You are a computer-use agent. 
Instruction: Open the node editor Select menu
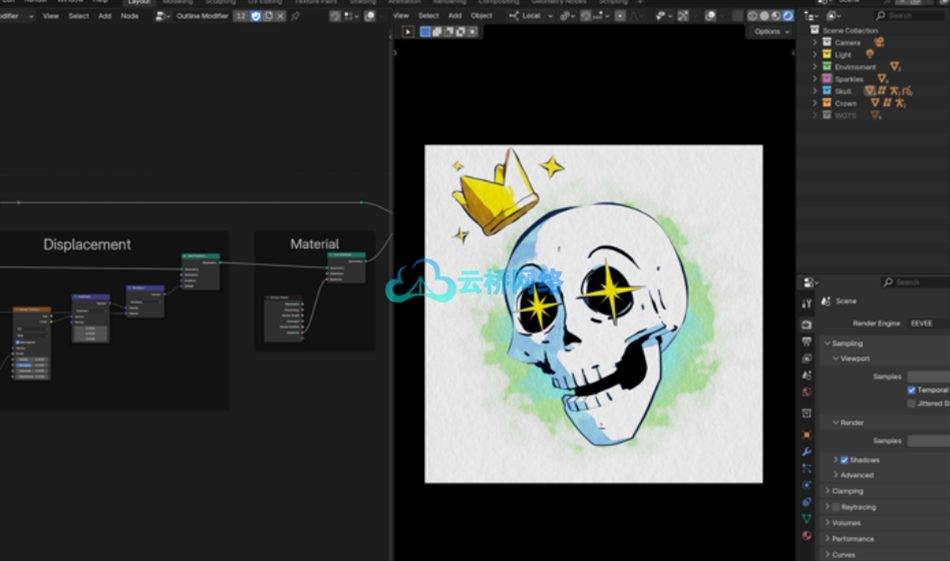point(78,16)
